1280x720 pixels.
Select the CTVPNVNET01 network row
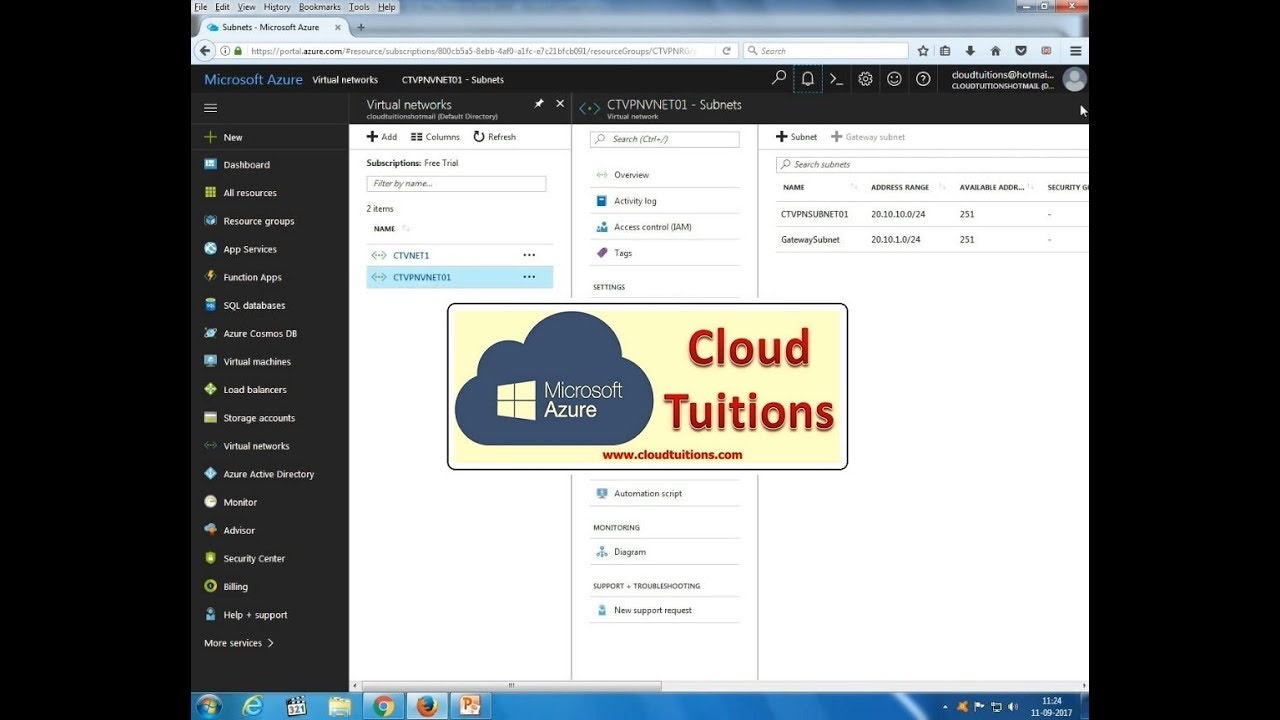[459, 277]
